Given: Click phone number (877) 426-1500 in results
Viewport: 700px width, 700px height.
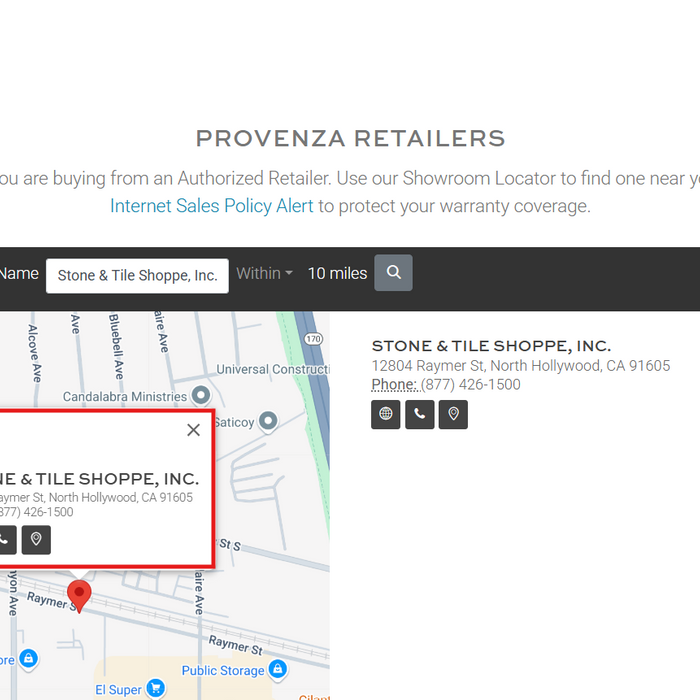Looking at the screenshot, I should (470, 384).
